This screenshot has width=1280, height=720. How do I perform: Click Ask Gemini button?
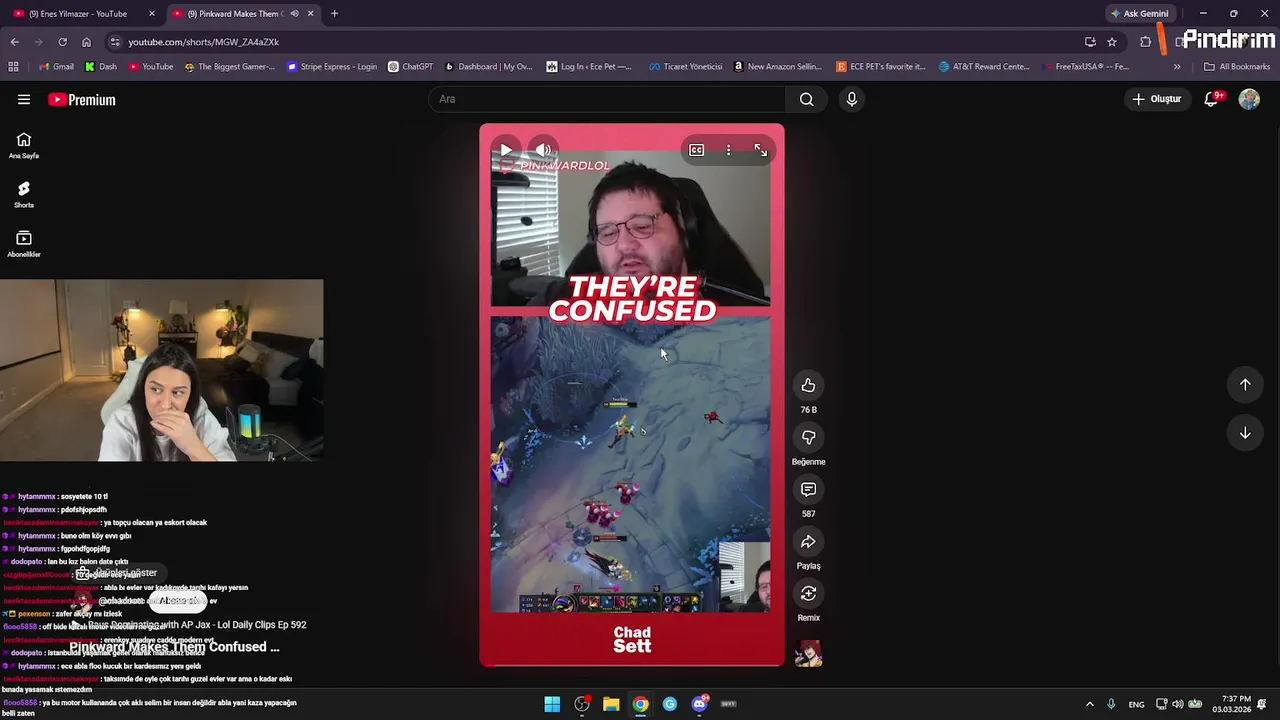[x=1139, y=14]
